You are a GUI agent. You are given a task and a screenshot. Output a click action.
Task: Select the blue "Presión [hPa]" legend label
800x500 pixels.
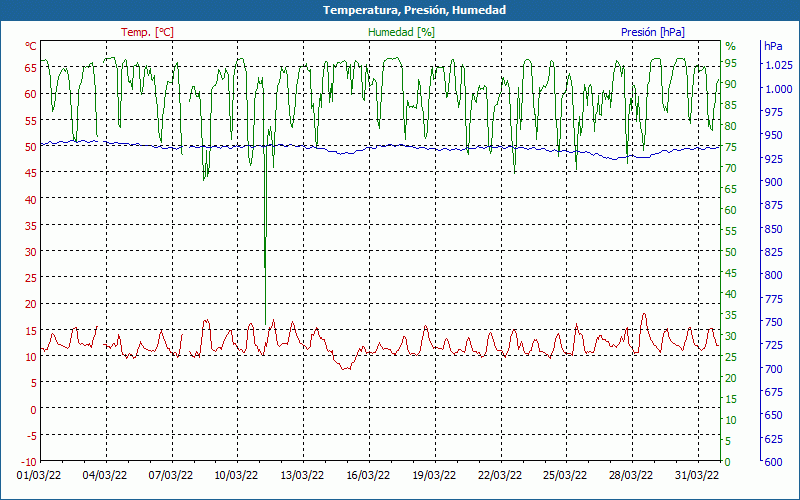tap(653, 32)
